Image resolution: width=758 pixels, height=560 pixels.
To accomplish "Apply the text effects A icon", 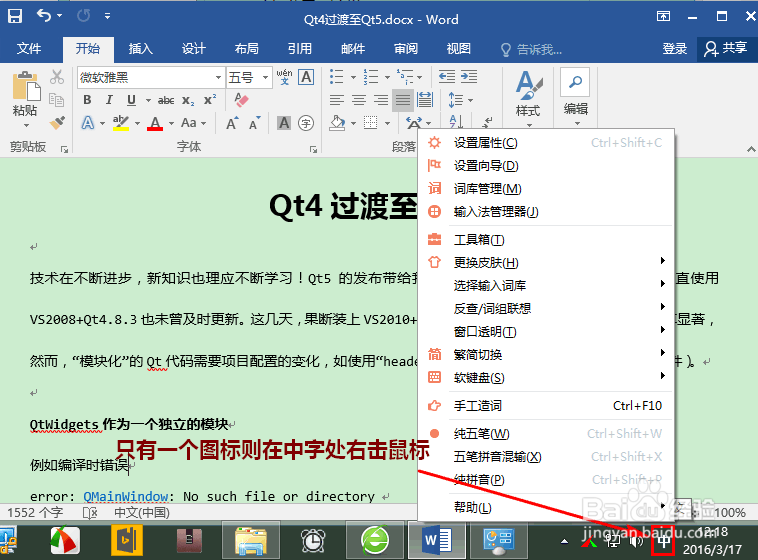I will pos(88,123).
